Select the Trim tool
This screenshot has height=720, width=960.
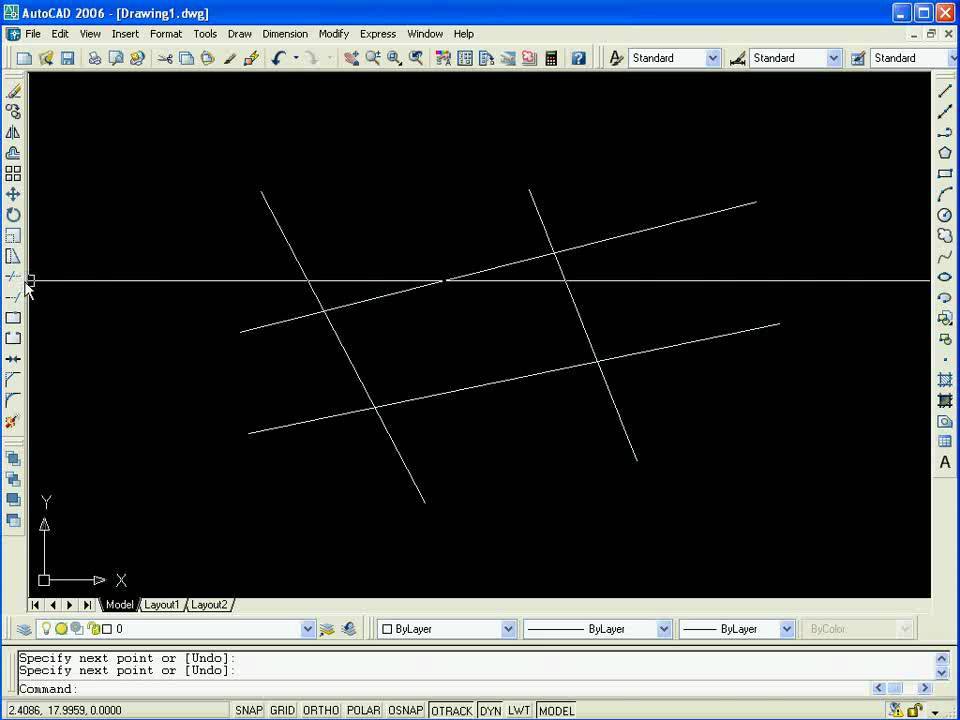click(x=13, y=277)
